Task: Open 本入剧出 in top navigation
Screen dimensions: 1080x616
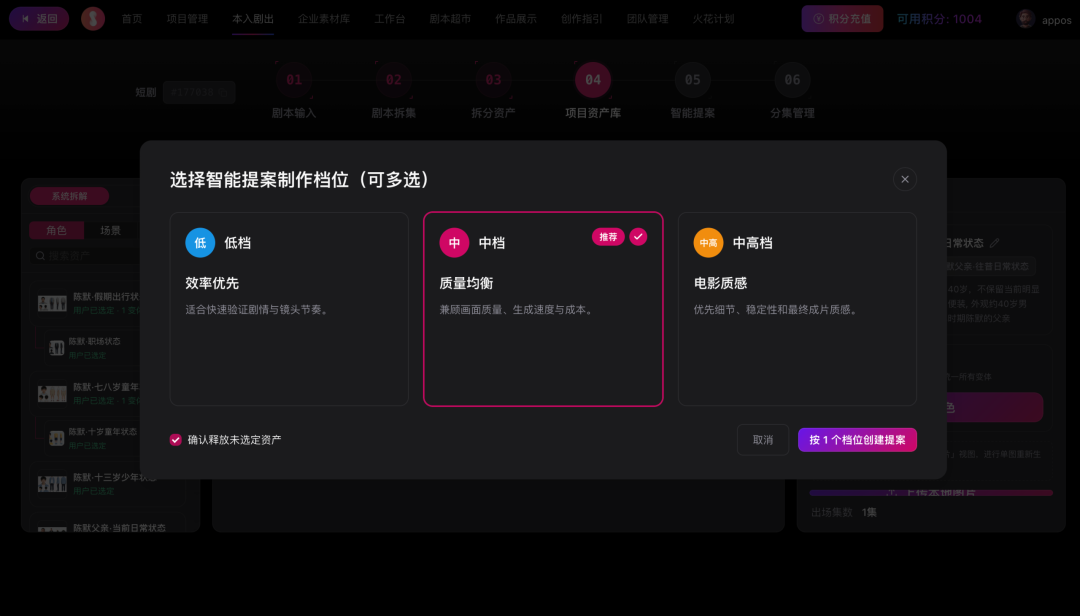Action: coord(253,19)
